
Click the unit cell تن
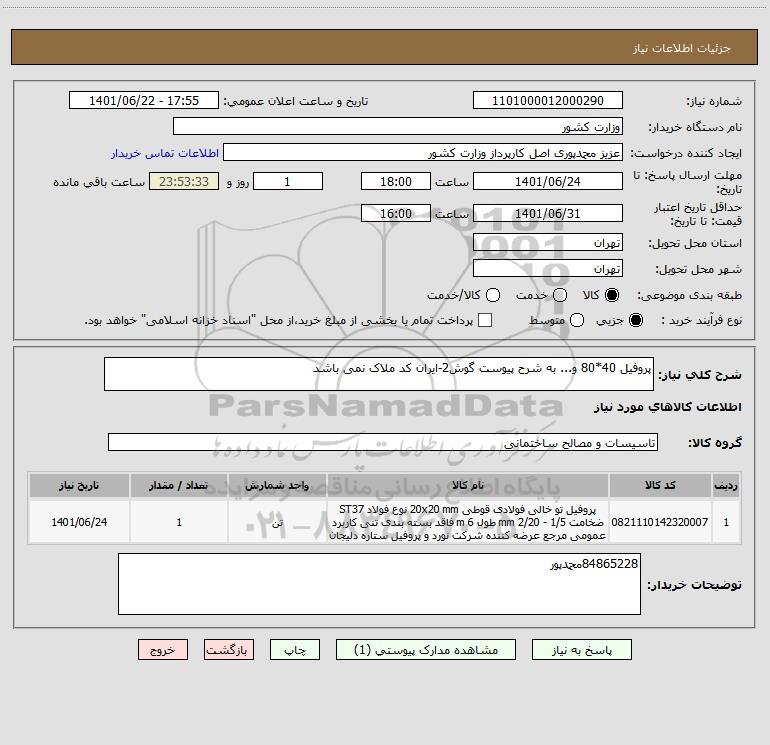[x=277, y=522]
